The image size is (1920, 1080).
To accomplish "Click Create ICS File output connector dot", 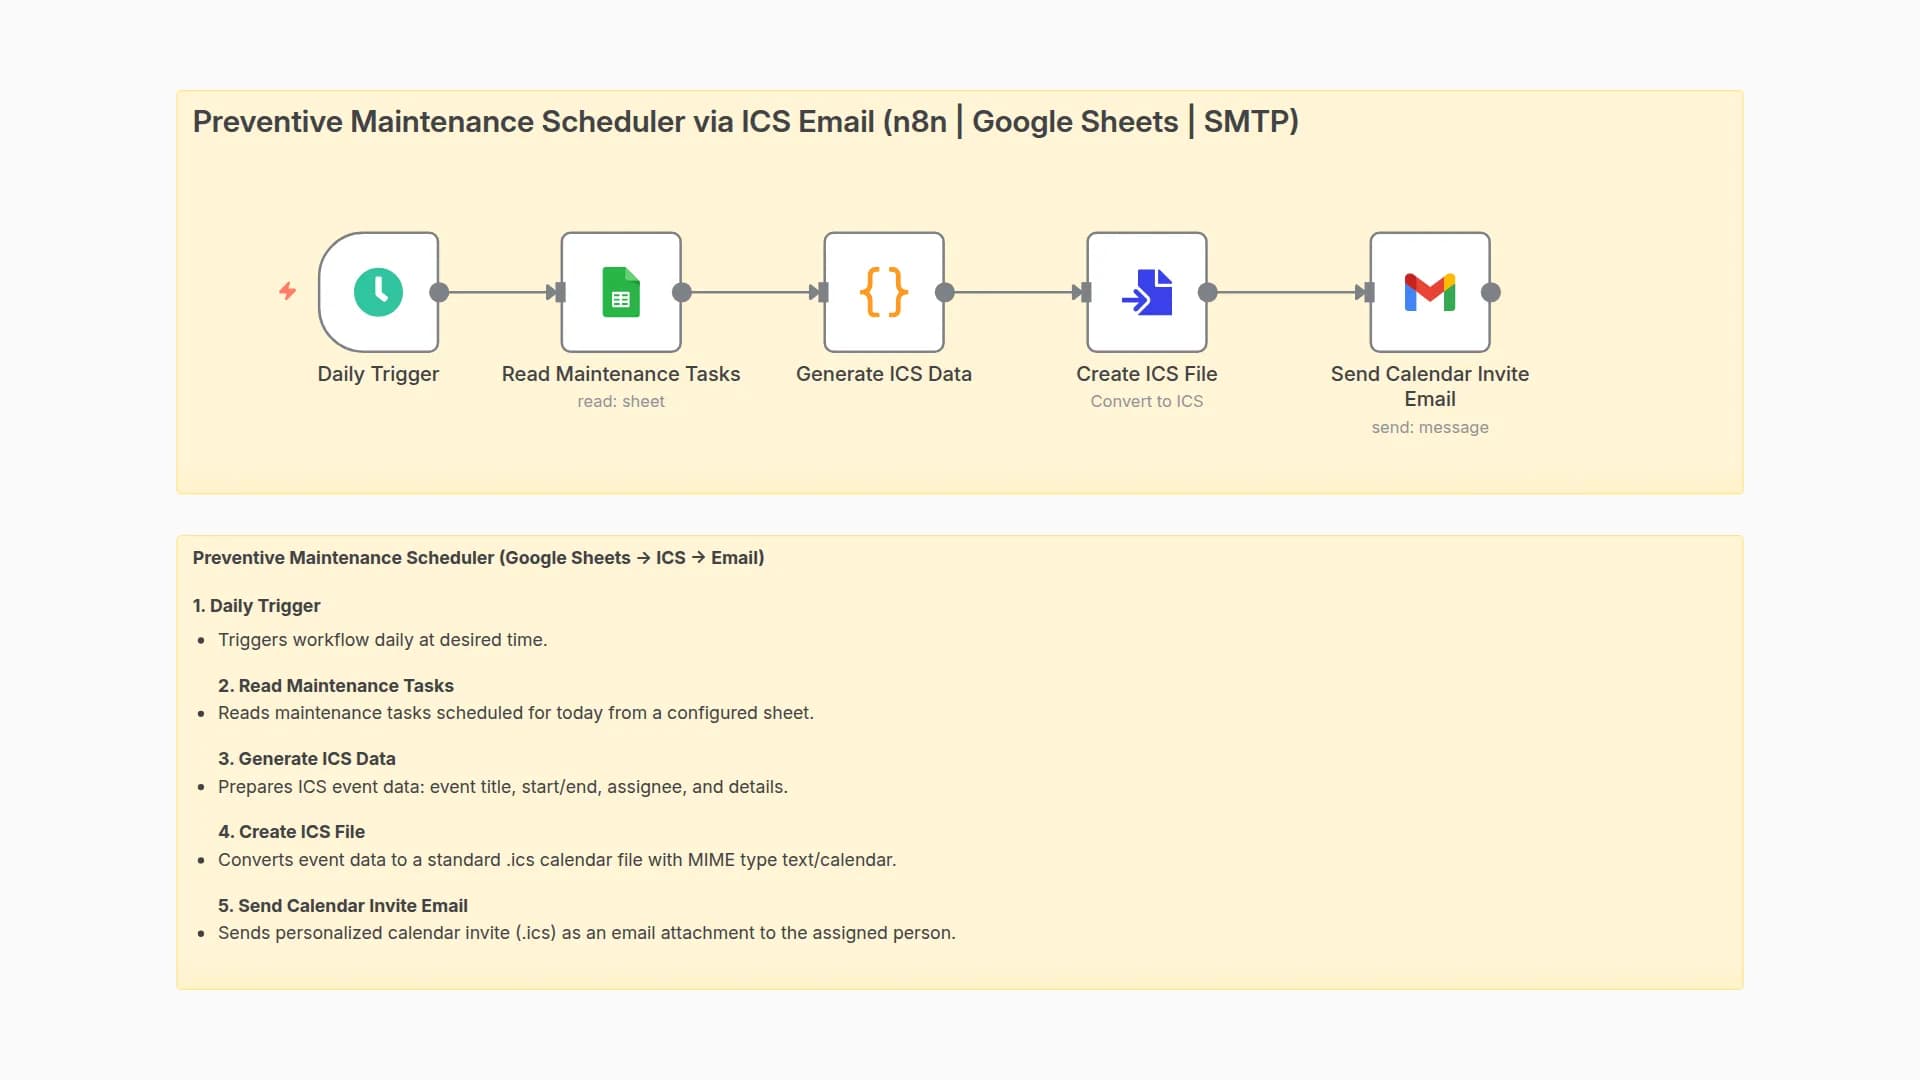I will (x=1208, y=292).
